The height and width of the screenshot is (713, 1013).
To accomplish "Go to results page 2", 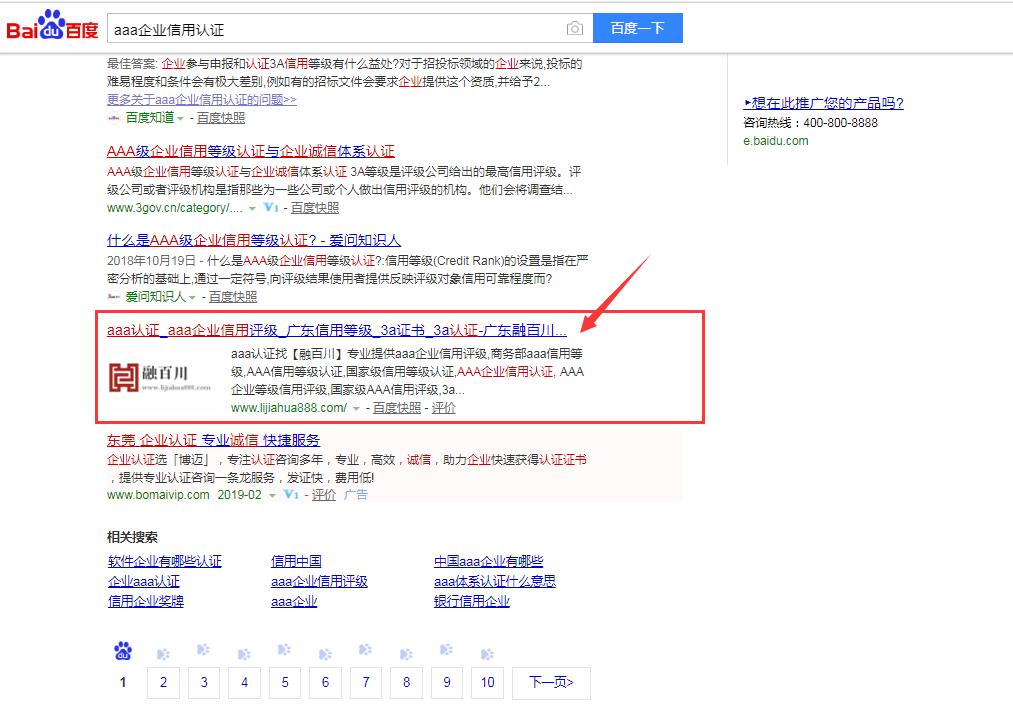I will pos(163,682).
